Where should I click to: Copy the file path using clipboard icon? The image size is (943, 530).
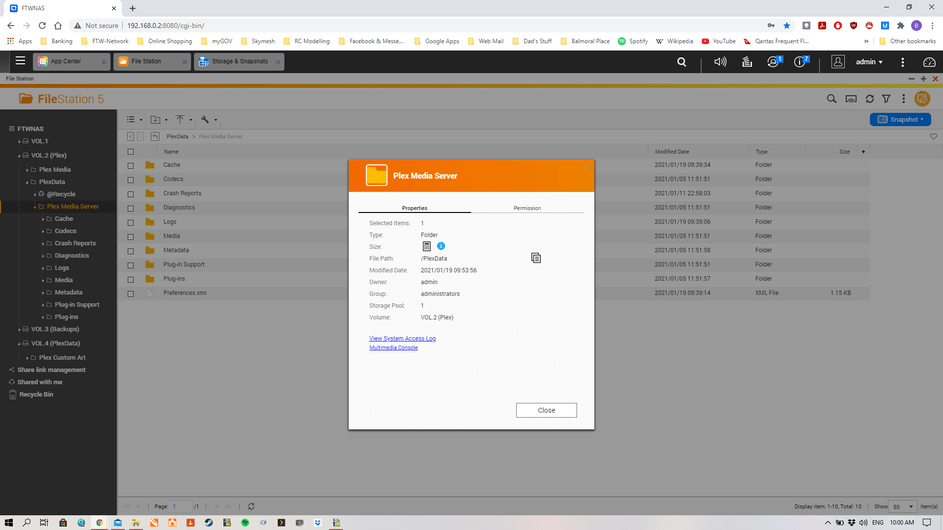point(536,258)
